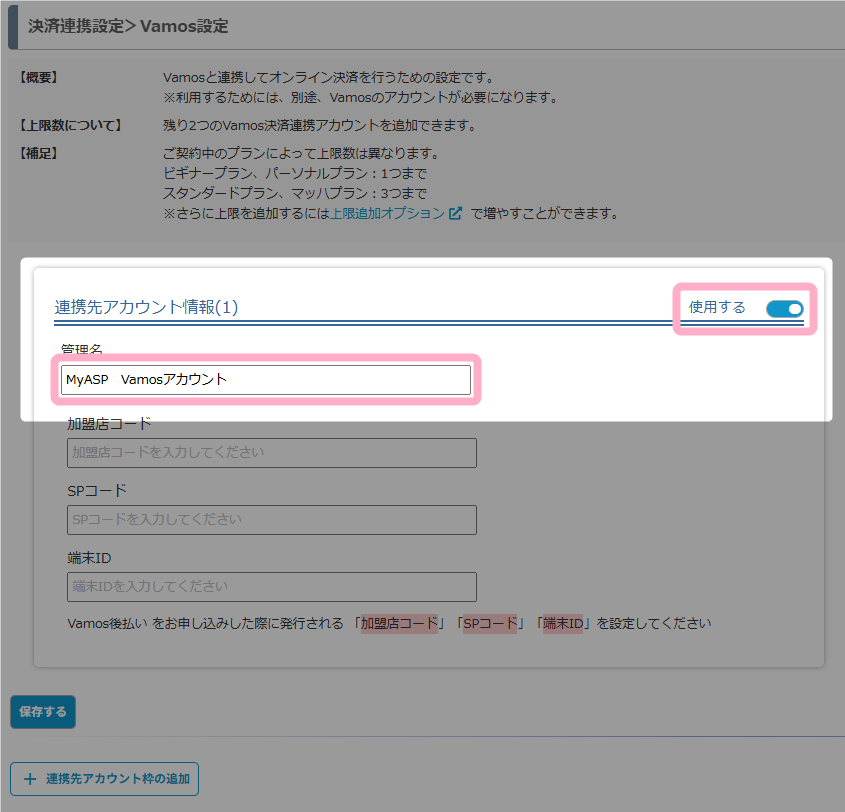Click the 連携先アカウント情報(1) section heading
This screenshot has width=845, height=812.
[146, 307]
